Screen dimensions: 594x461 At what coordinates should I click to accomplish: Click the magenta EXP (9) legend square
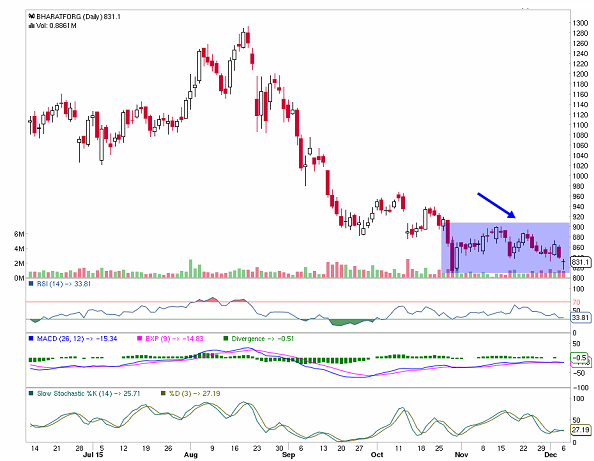click(139, 339)
